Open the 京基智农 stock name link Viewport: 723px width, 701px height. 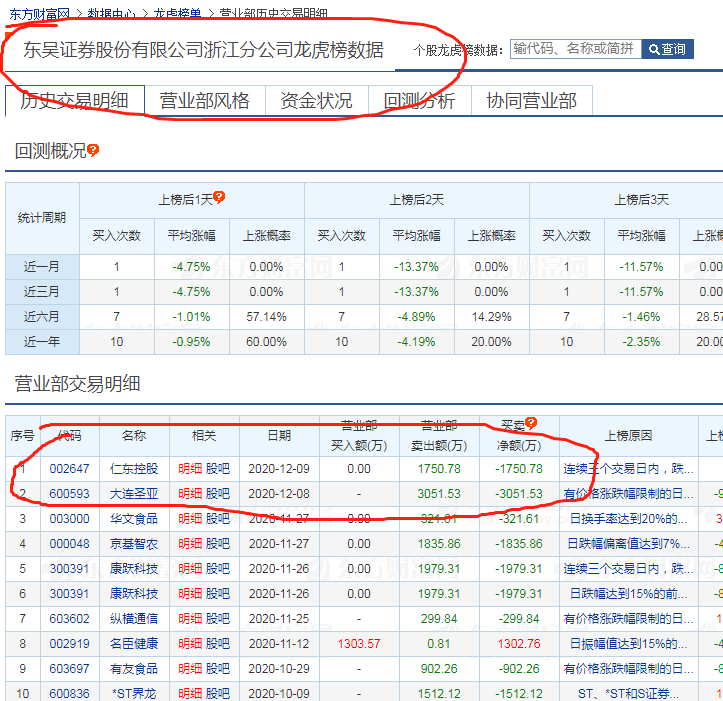tap(134, 544)
